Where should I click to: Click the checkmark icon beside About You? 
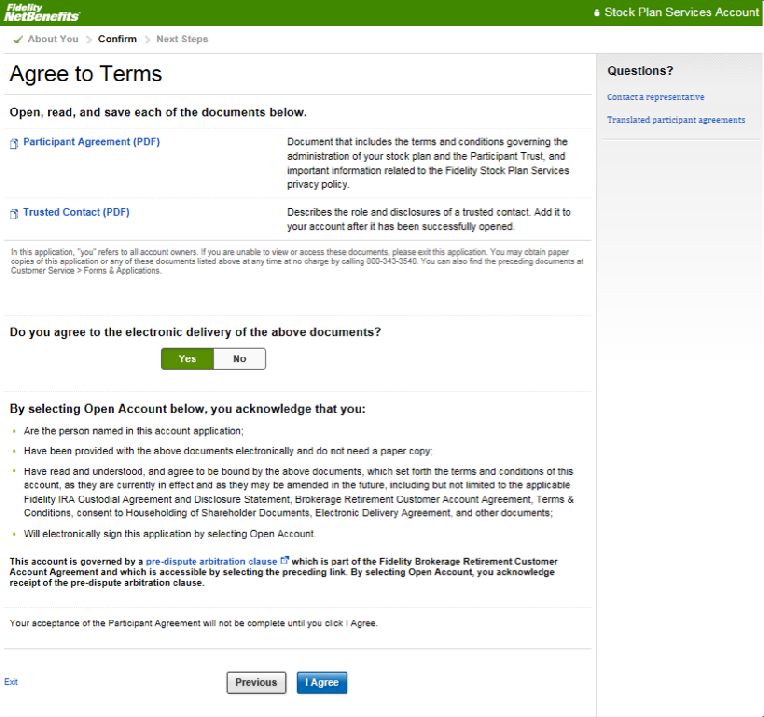click(x=18, y=39)
